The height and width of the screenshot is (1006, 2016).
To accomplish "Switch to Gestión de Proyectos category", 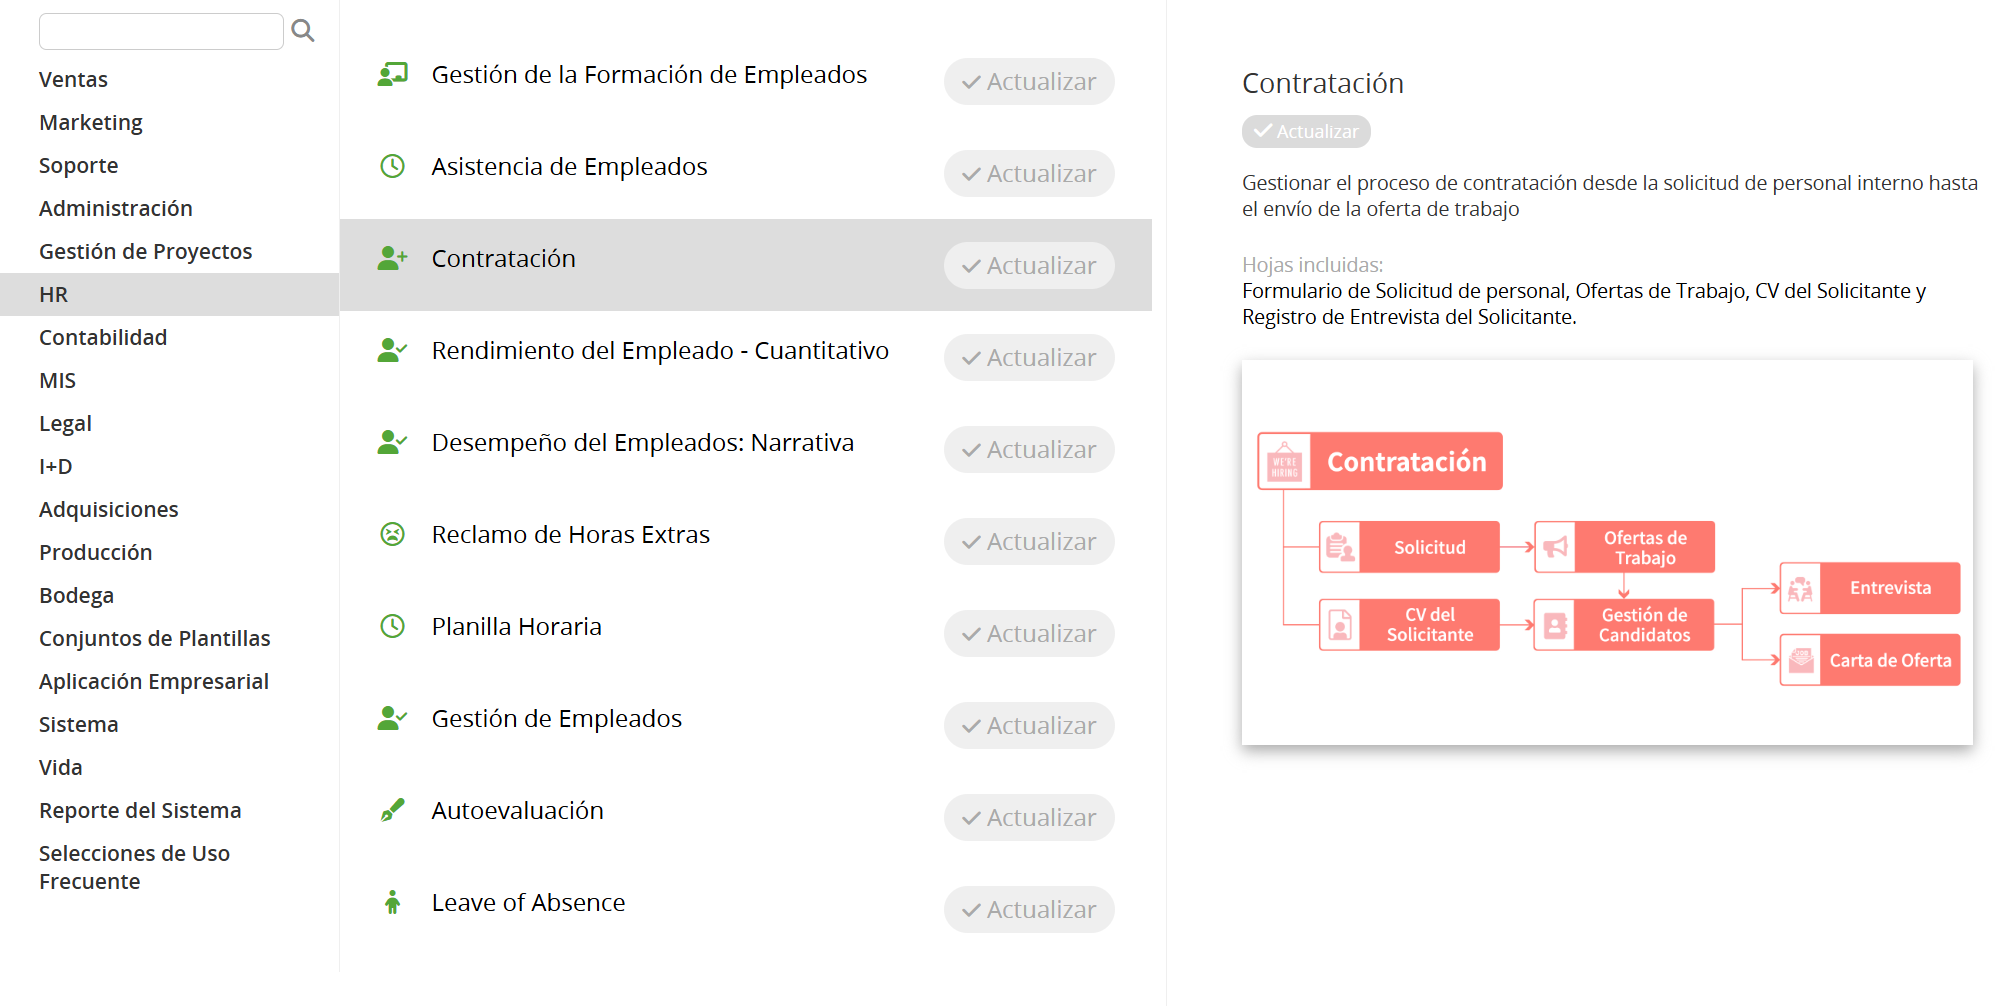I will pos(145,252).
